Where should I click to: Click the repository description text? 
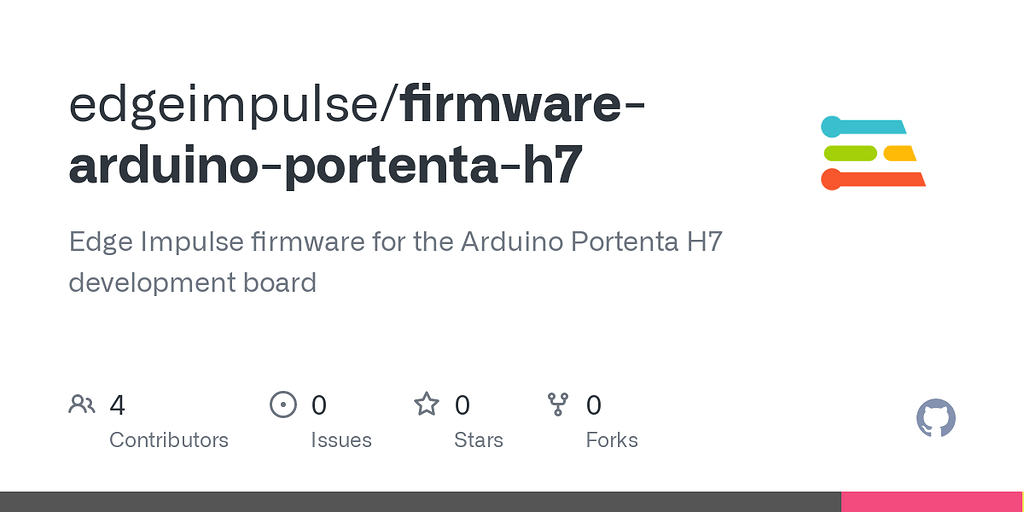[x=396, y=263]
